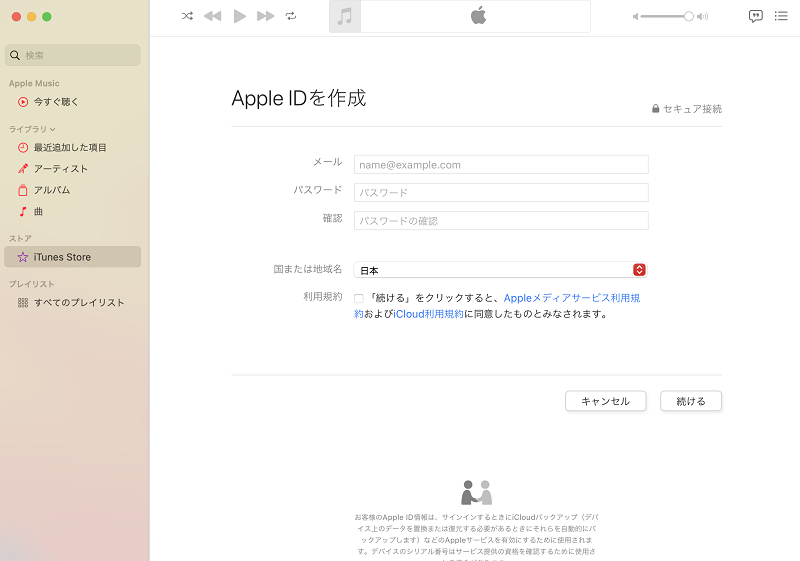Viewport: 800px width, 561px height.
Task: Click the grid icon beside すべてのプレイリスト
Action: (23, 303)
